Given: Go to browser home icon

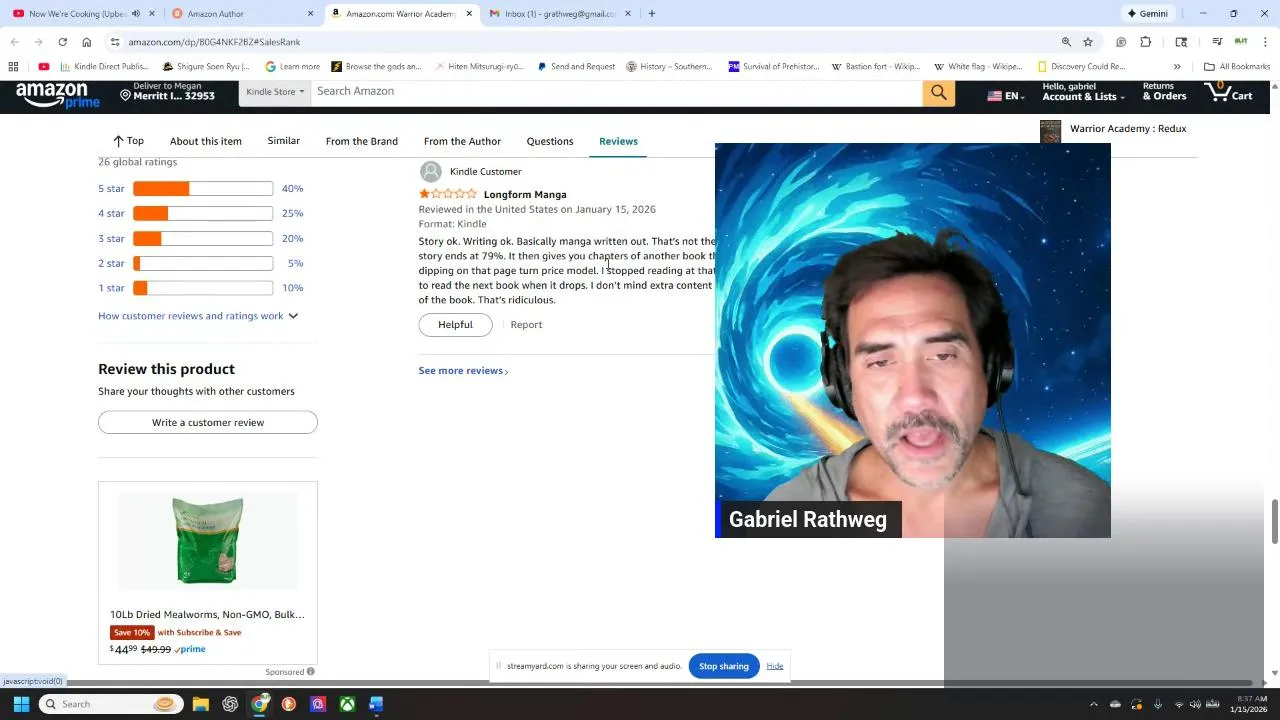Looking at the screenshot, I should click(87, 42).
